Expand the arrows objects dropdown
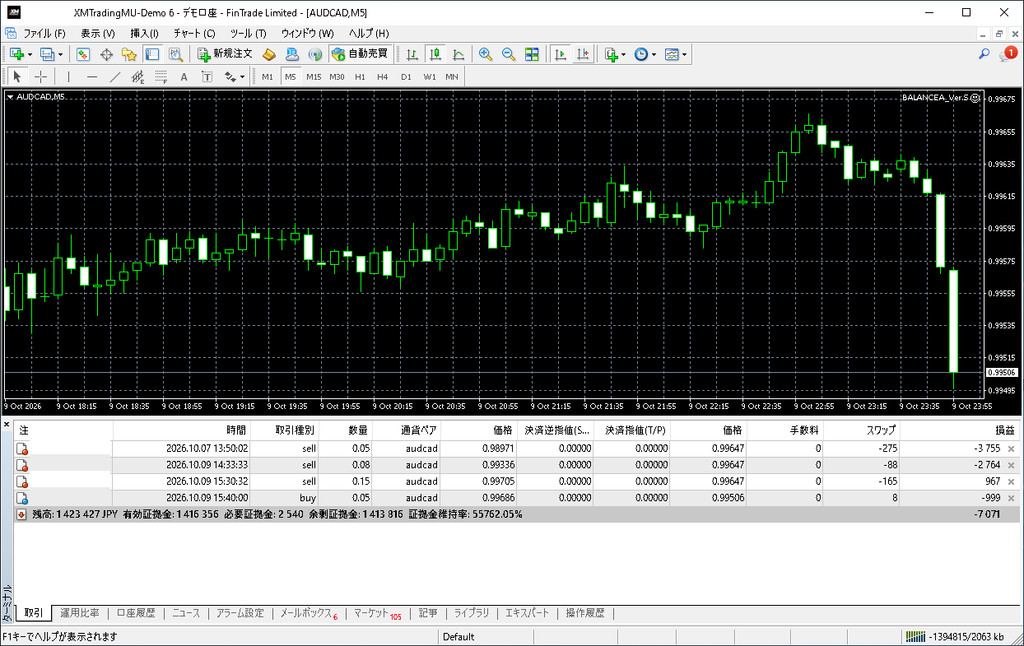Image resolution: width=1024 pixels, height=646 pixels. (x=242, y=76)
